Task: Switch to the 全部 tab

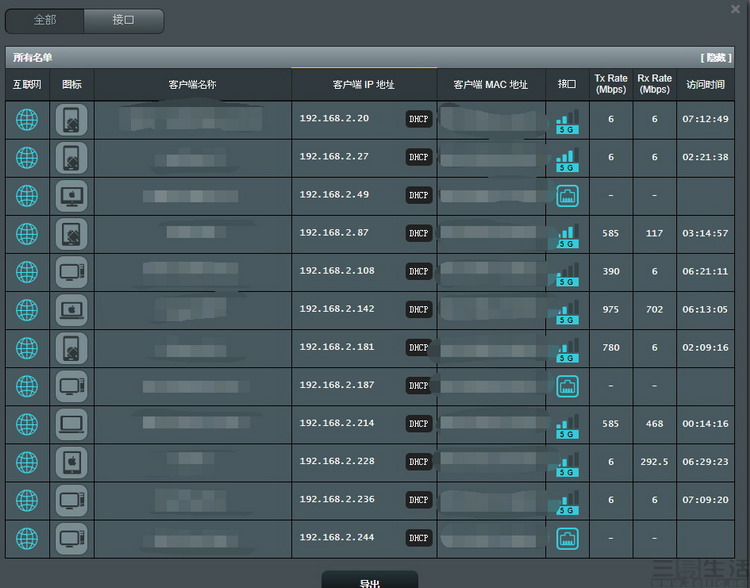Action: click(45, 20)
